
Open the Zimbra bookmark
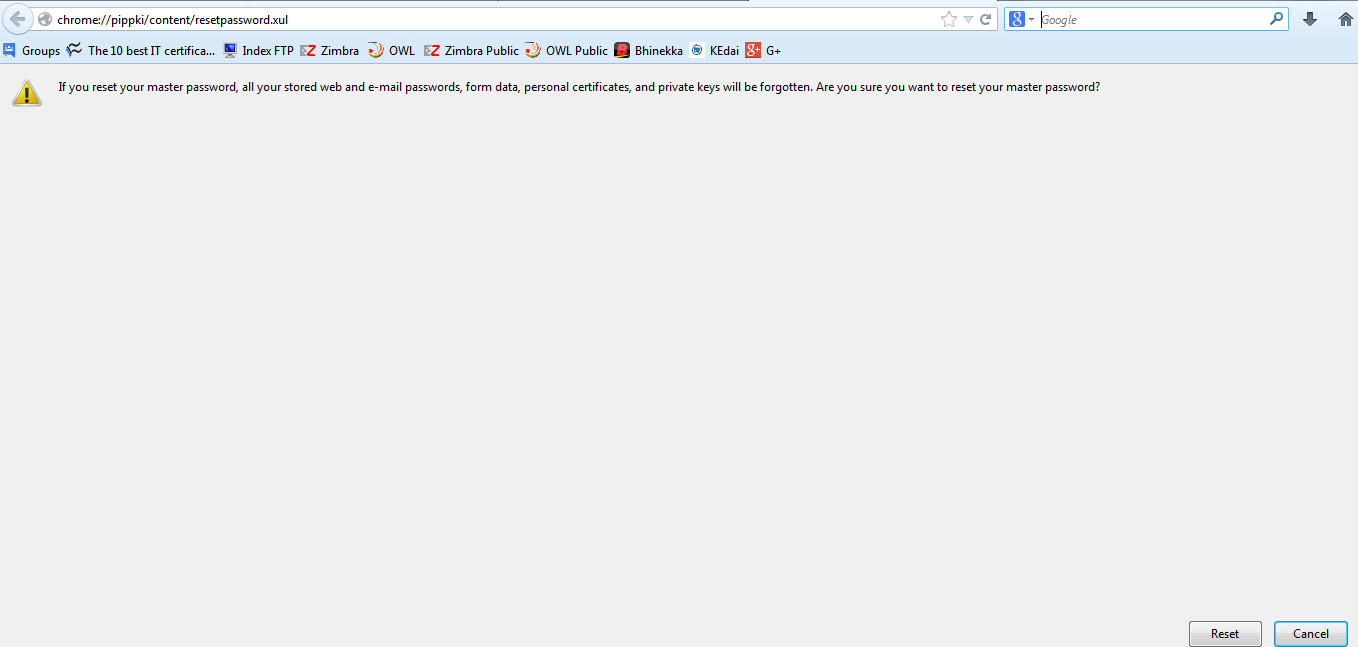(330, 50)
